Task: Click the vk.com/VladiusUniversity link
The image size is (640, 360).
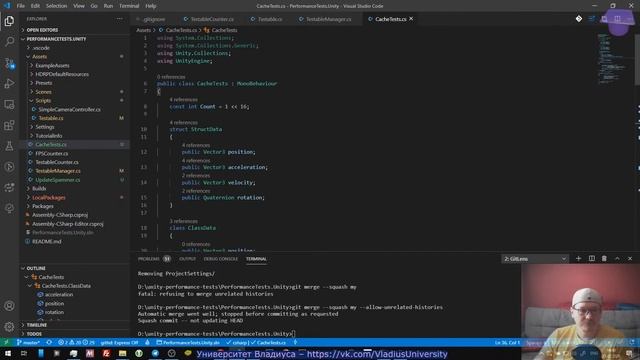Action: coord(377,354)
